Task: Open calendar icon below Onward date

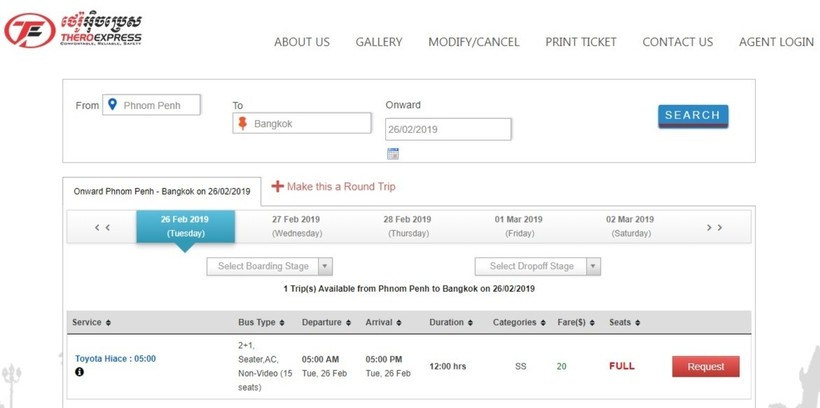Action: click(x=393, y=153)
